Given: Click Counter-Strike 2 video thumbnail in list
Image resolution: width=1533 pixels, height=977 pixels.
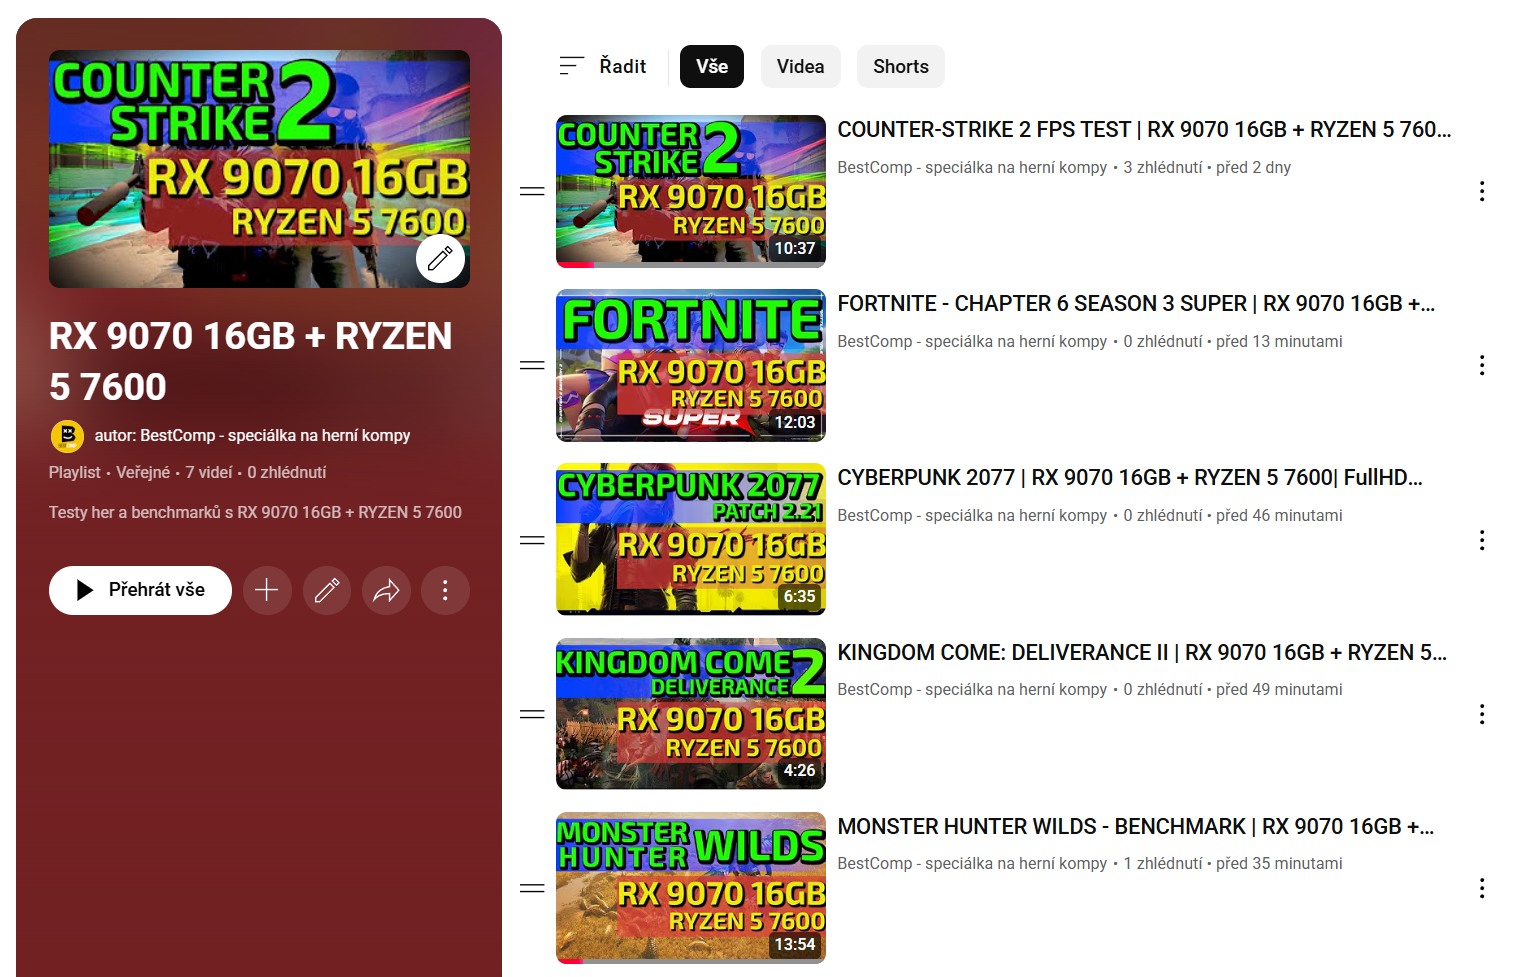Looking at the screenshot, I should point(691,191).
